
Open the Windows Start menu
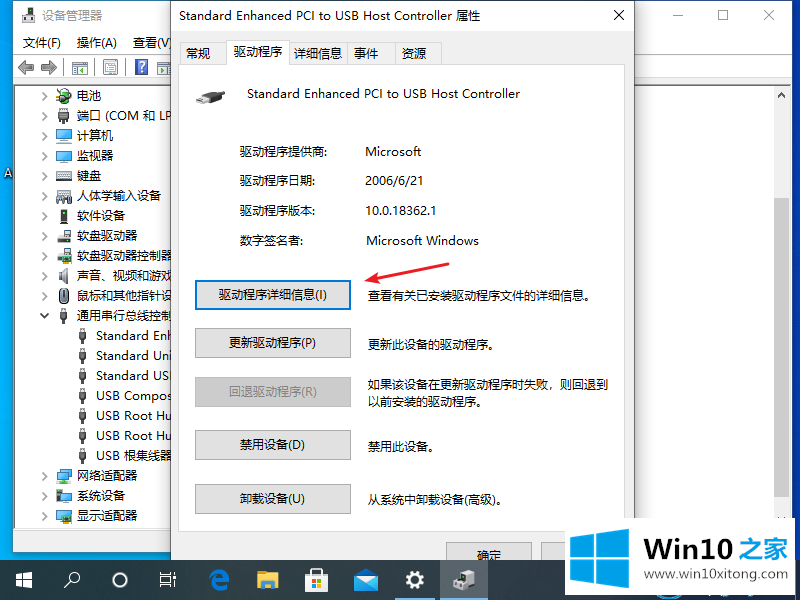click(x=23, y=580)
